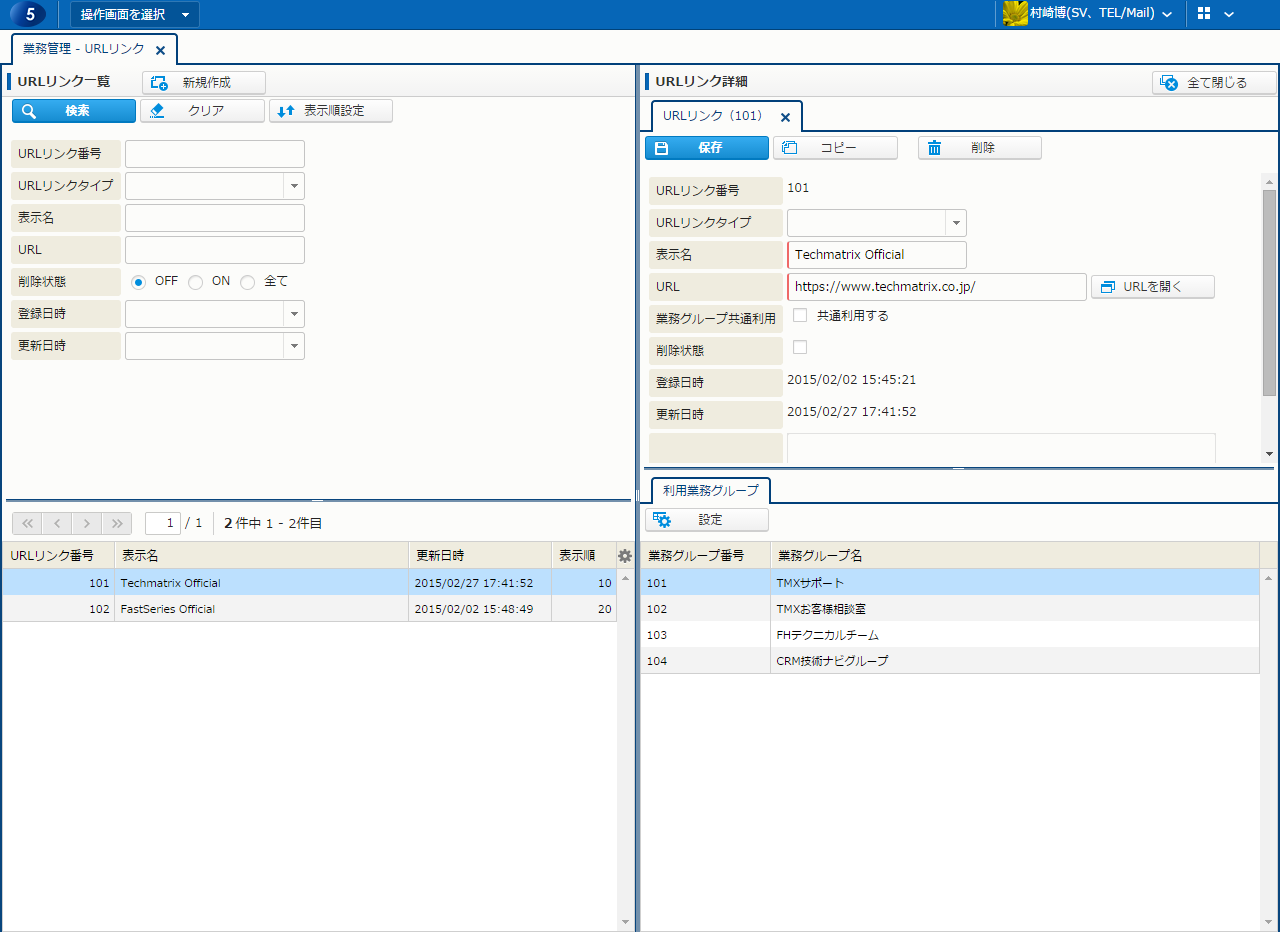1280x932 pixels.
Task: Click the 検索 magnifier search button
Action: click(73, 111)
